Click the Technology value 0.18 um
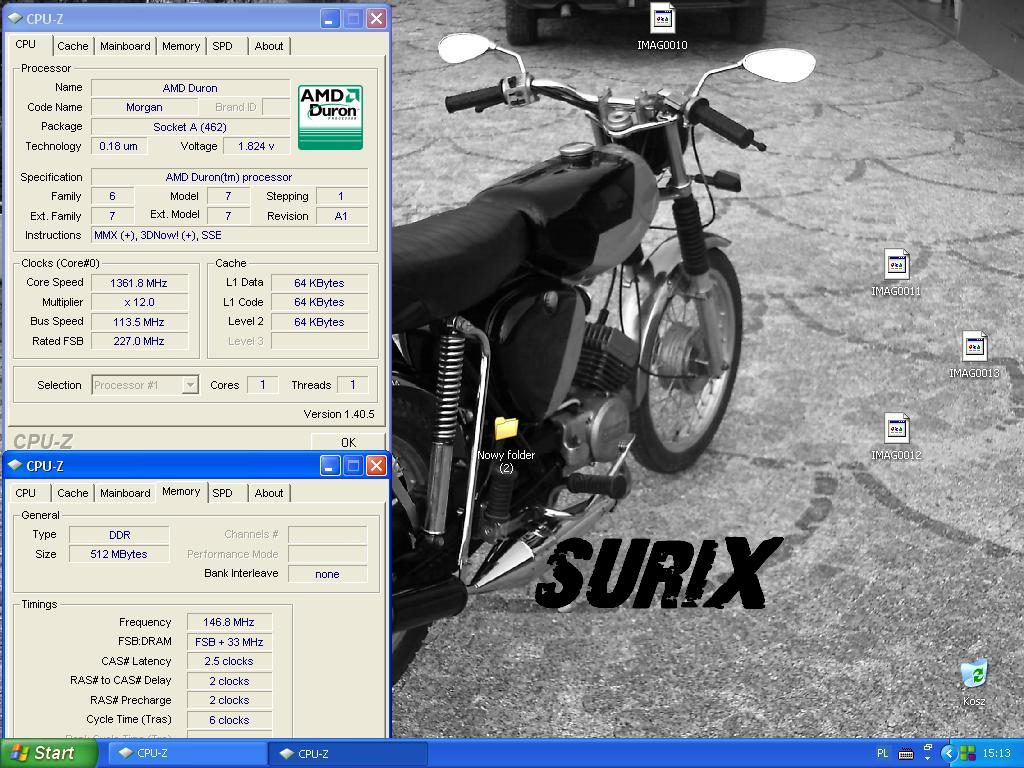The width and height of the screenshot is (1024, 768). [119, 146]
